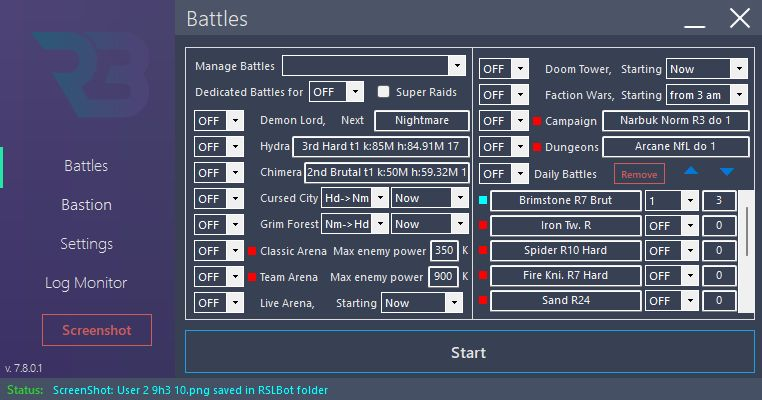
Task: Click the Screenshot button
Action: [97, 330]
